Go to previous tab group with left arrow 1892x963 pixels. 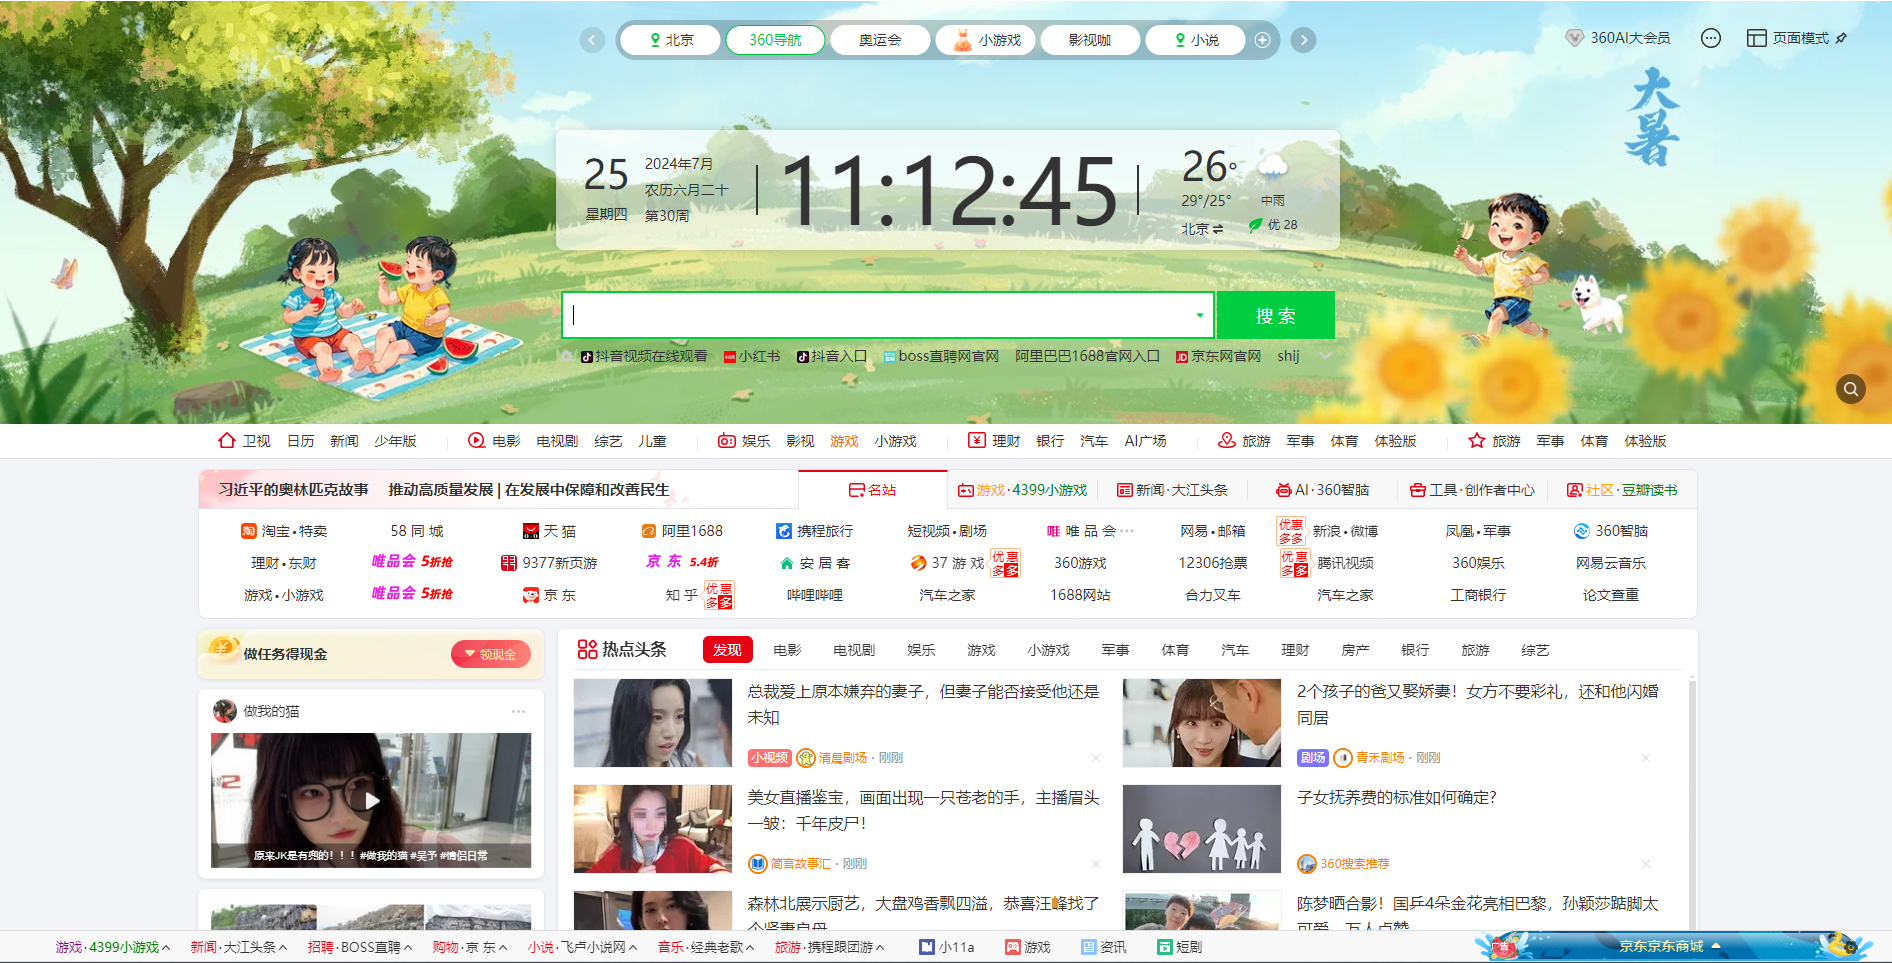point(593,40)
